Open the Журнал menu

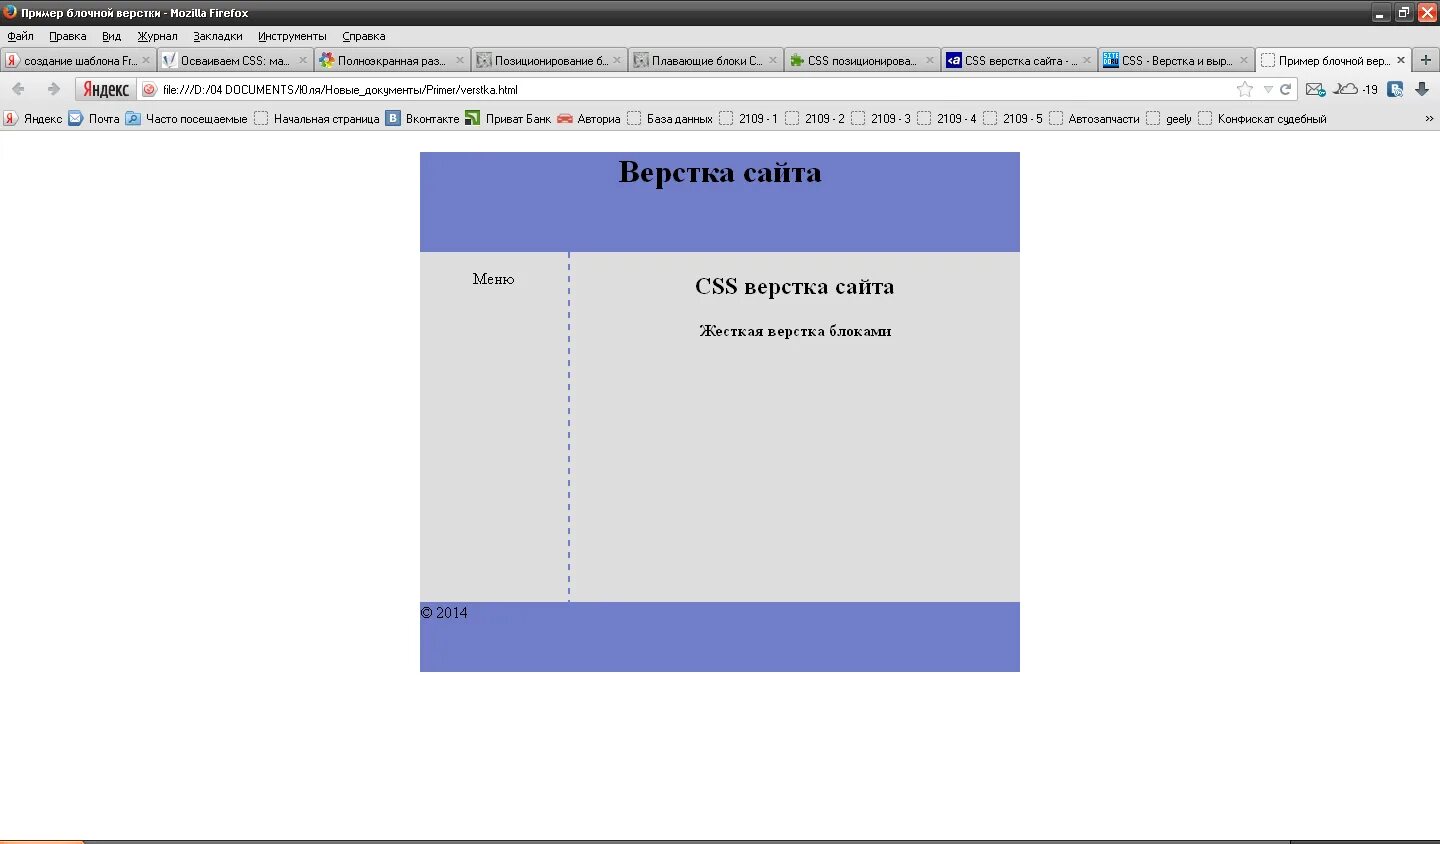coord(157,36)
